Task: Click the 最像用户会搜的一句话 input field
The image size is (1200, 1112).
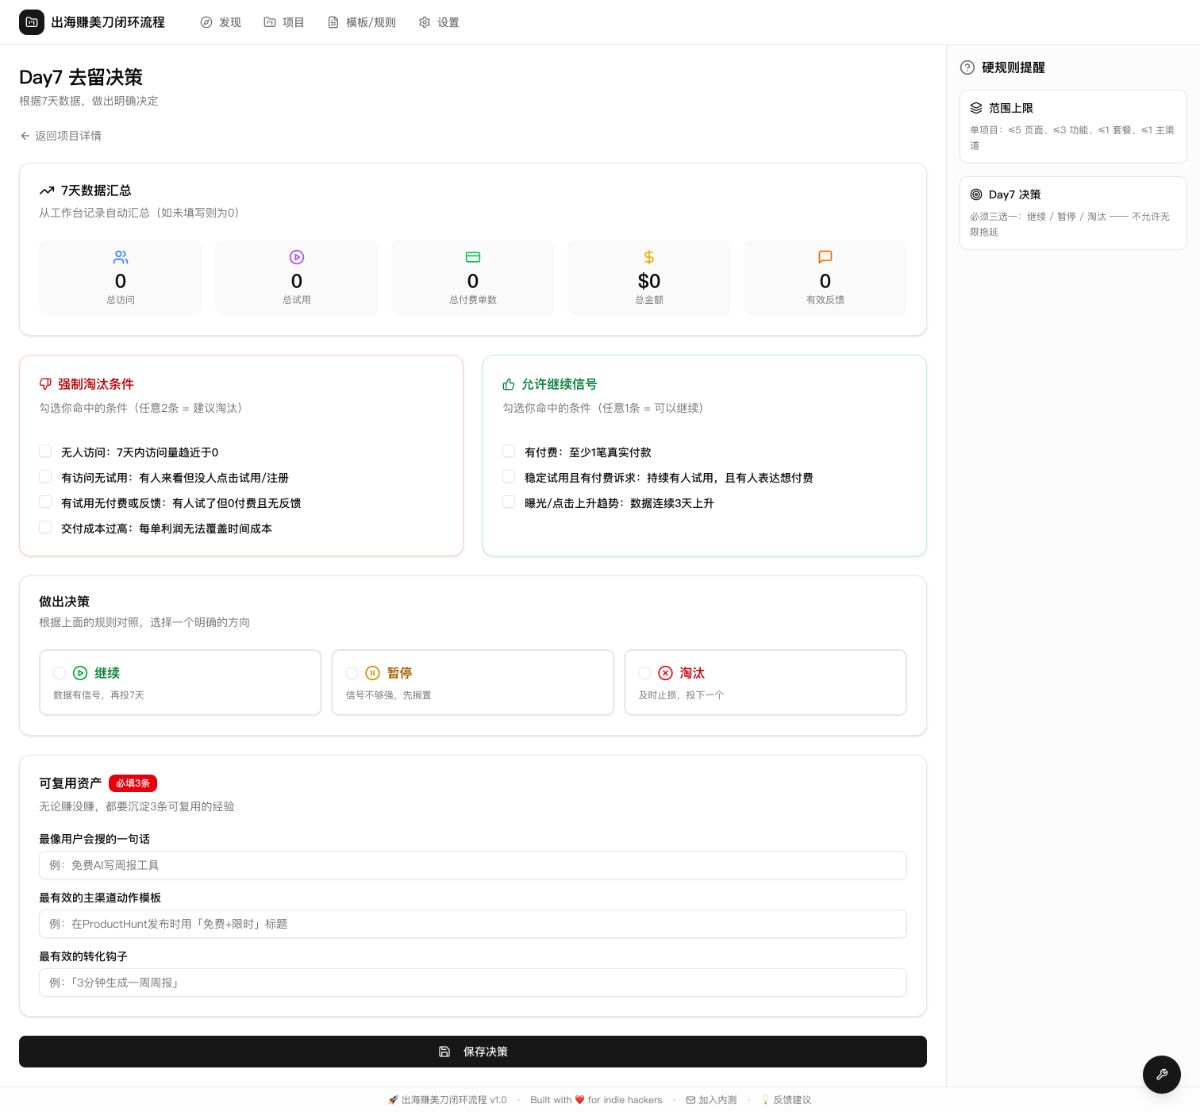Action: (x=472, y=864)
